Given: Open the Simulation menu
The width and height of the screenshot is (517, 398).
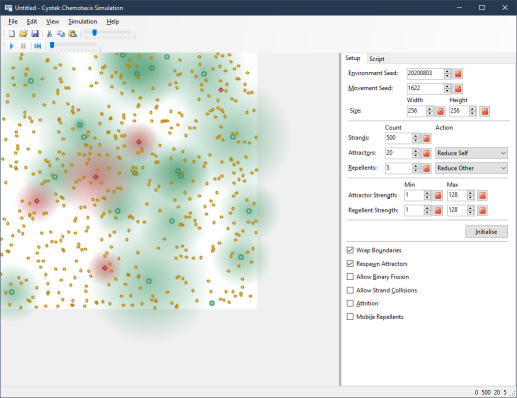Looking at the screenshot, I should (x=83, y=22).
